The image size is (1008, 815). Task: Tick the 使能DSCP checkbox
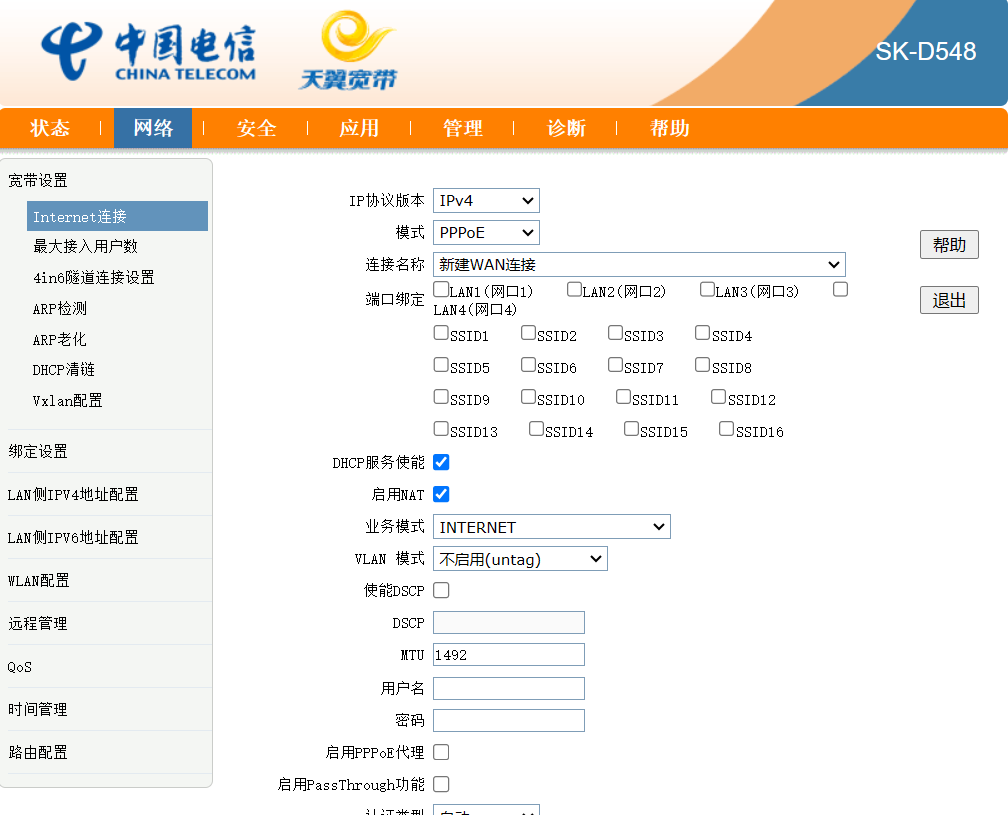click(x=441, y=590)
